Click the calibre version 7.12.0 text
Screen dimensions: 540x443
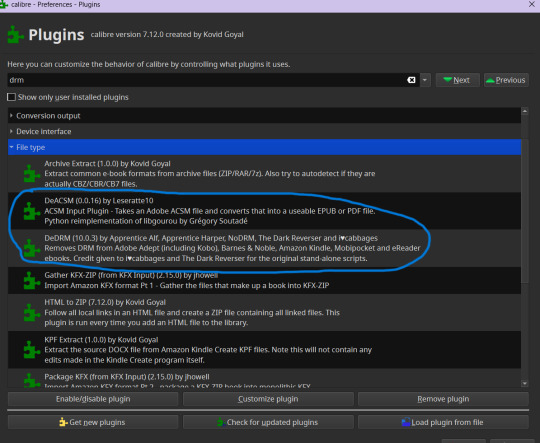pos(167,34)
